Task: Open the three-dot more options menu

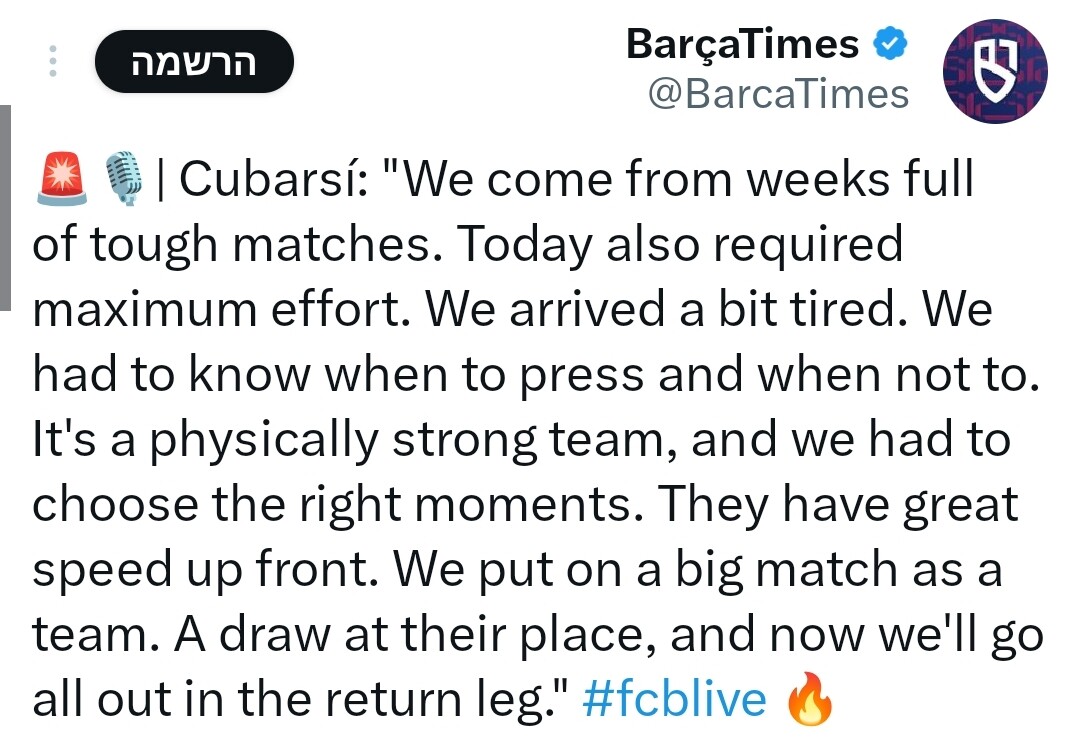Action: (54, 62)
